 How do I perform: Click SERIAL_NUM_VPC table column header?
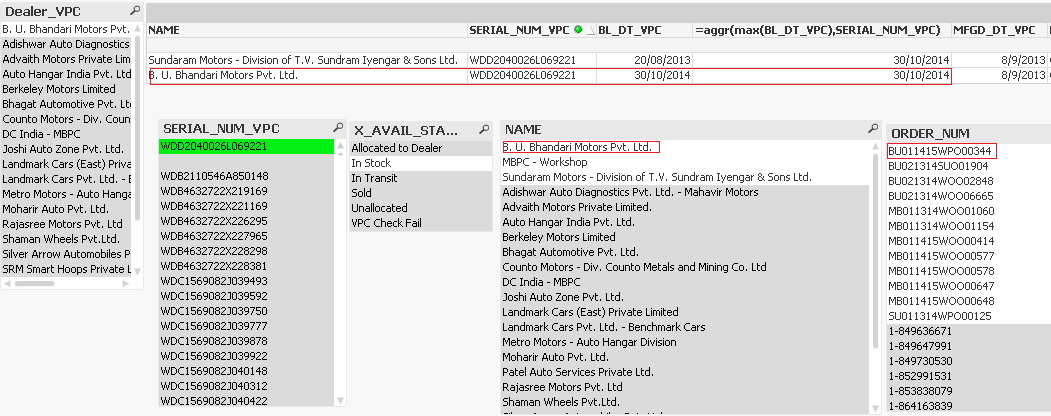point(520,30)
